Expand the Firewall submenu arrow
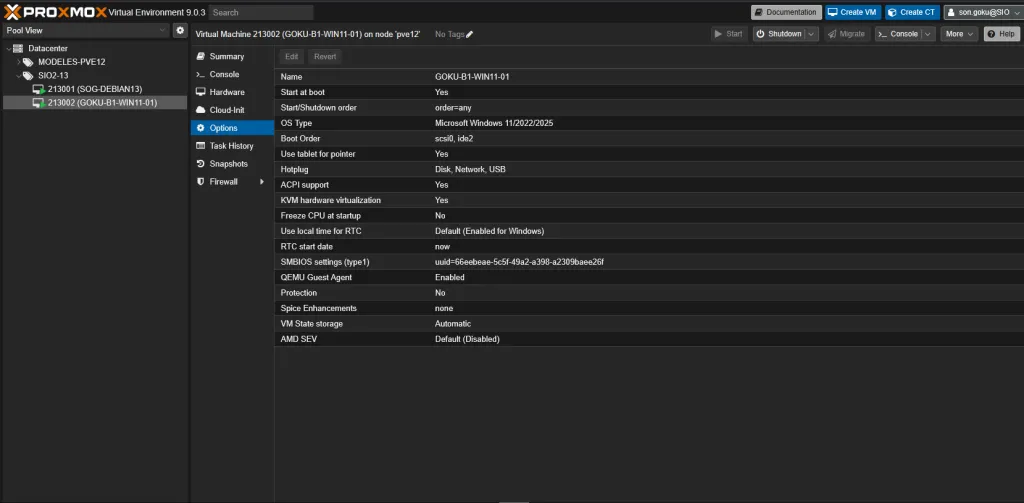The width and height of the screenshot is (1024, 503). point(262,182)
